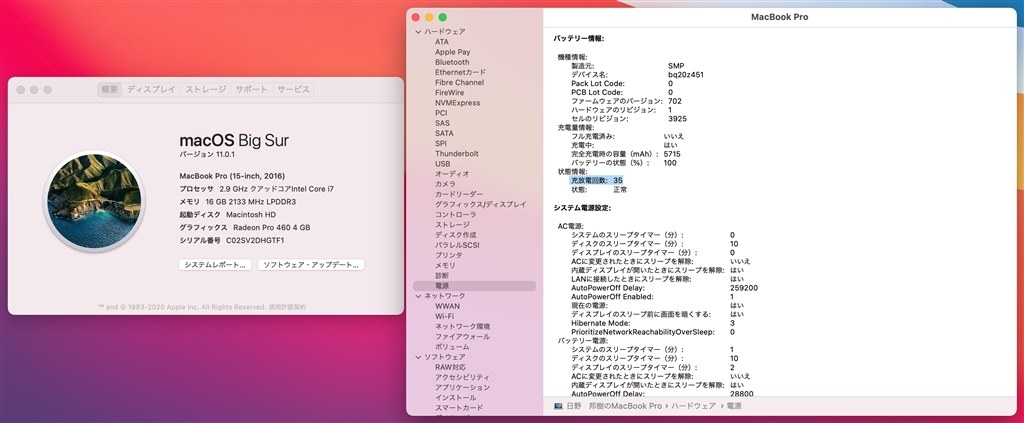
Task: Select プリンタ in the sidebar
Action: 449,255
